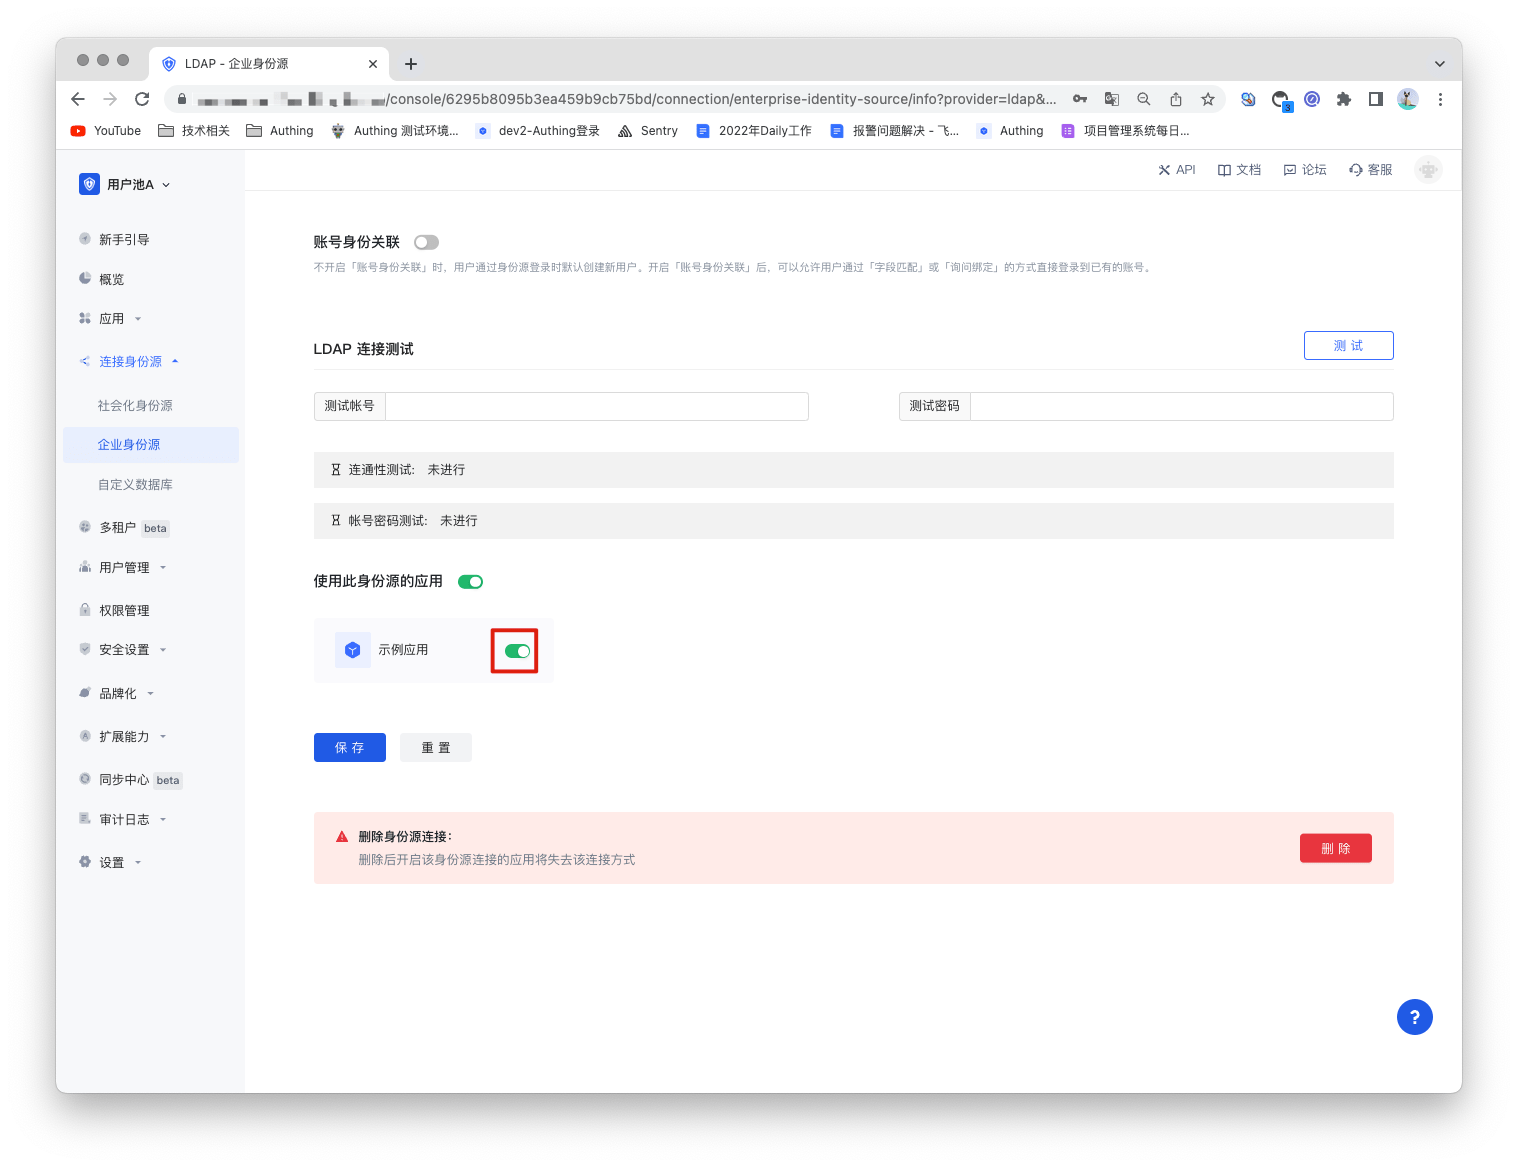Click the blue 保存 button
Image resolution: width=1518 pixels, height=1167 pixels.
coord(349,747)
